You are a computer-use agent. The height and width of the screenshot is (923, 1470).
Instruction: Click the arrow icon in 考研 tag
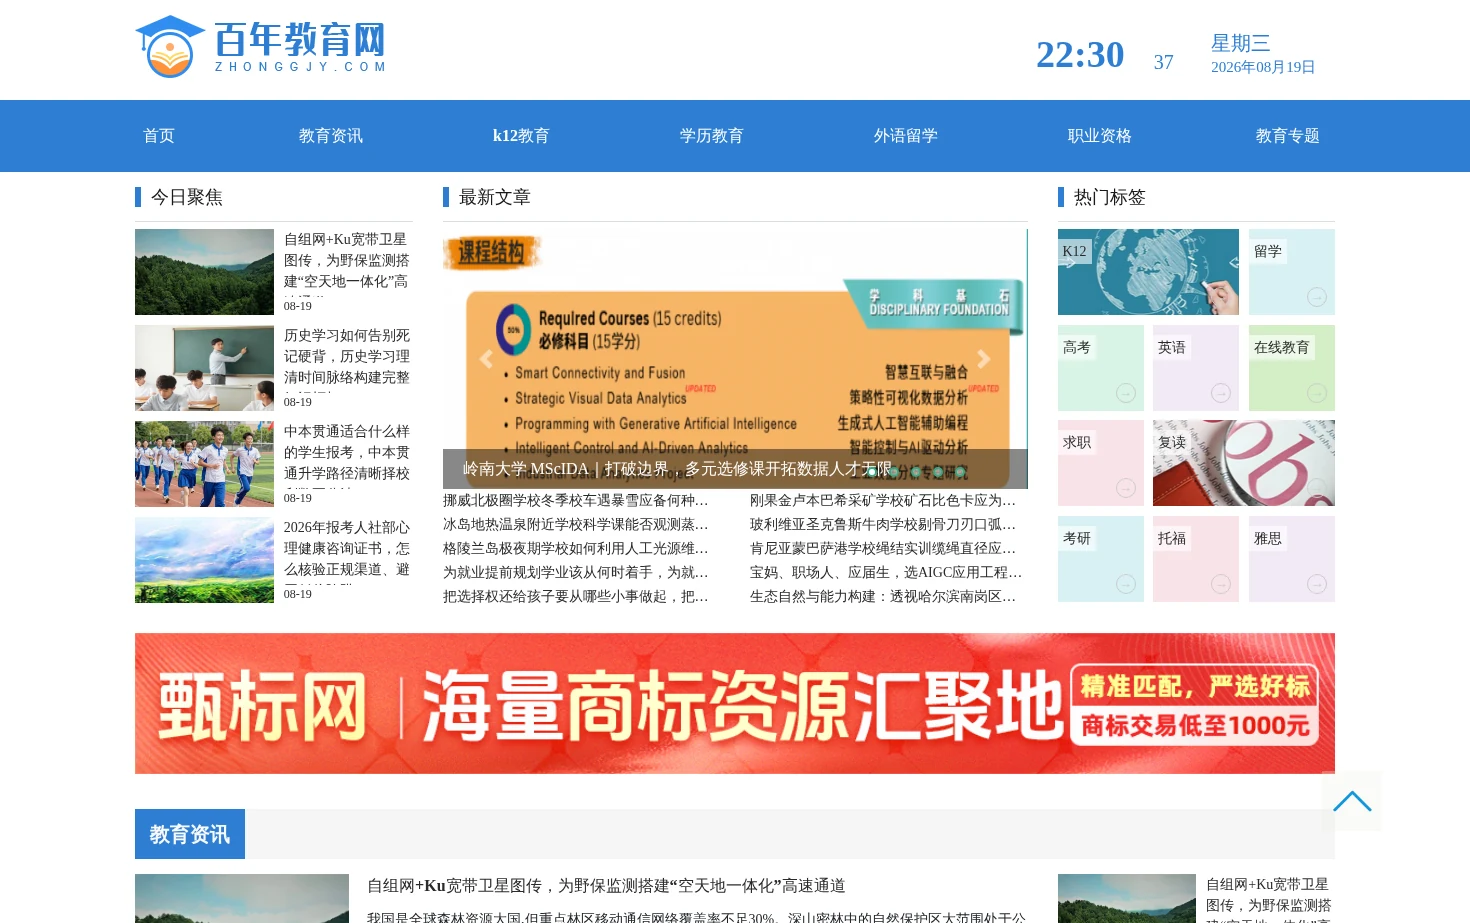pos(1126,584)
